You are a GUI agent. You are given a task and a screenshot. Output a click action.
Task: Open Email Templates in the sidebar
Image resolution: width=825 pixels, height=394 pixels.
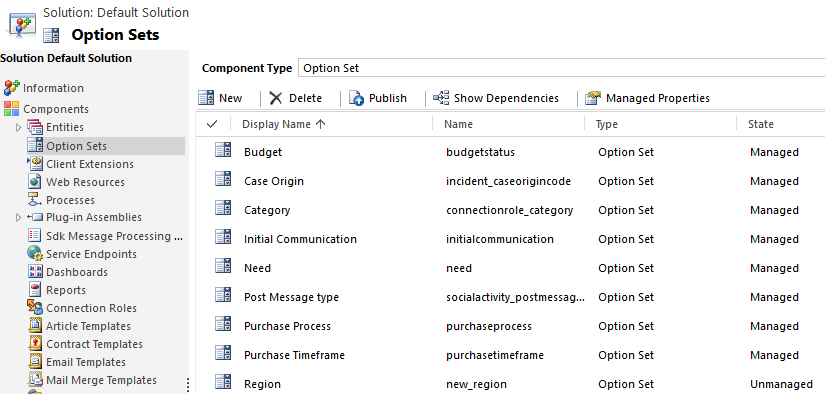tap(86, 362)
